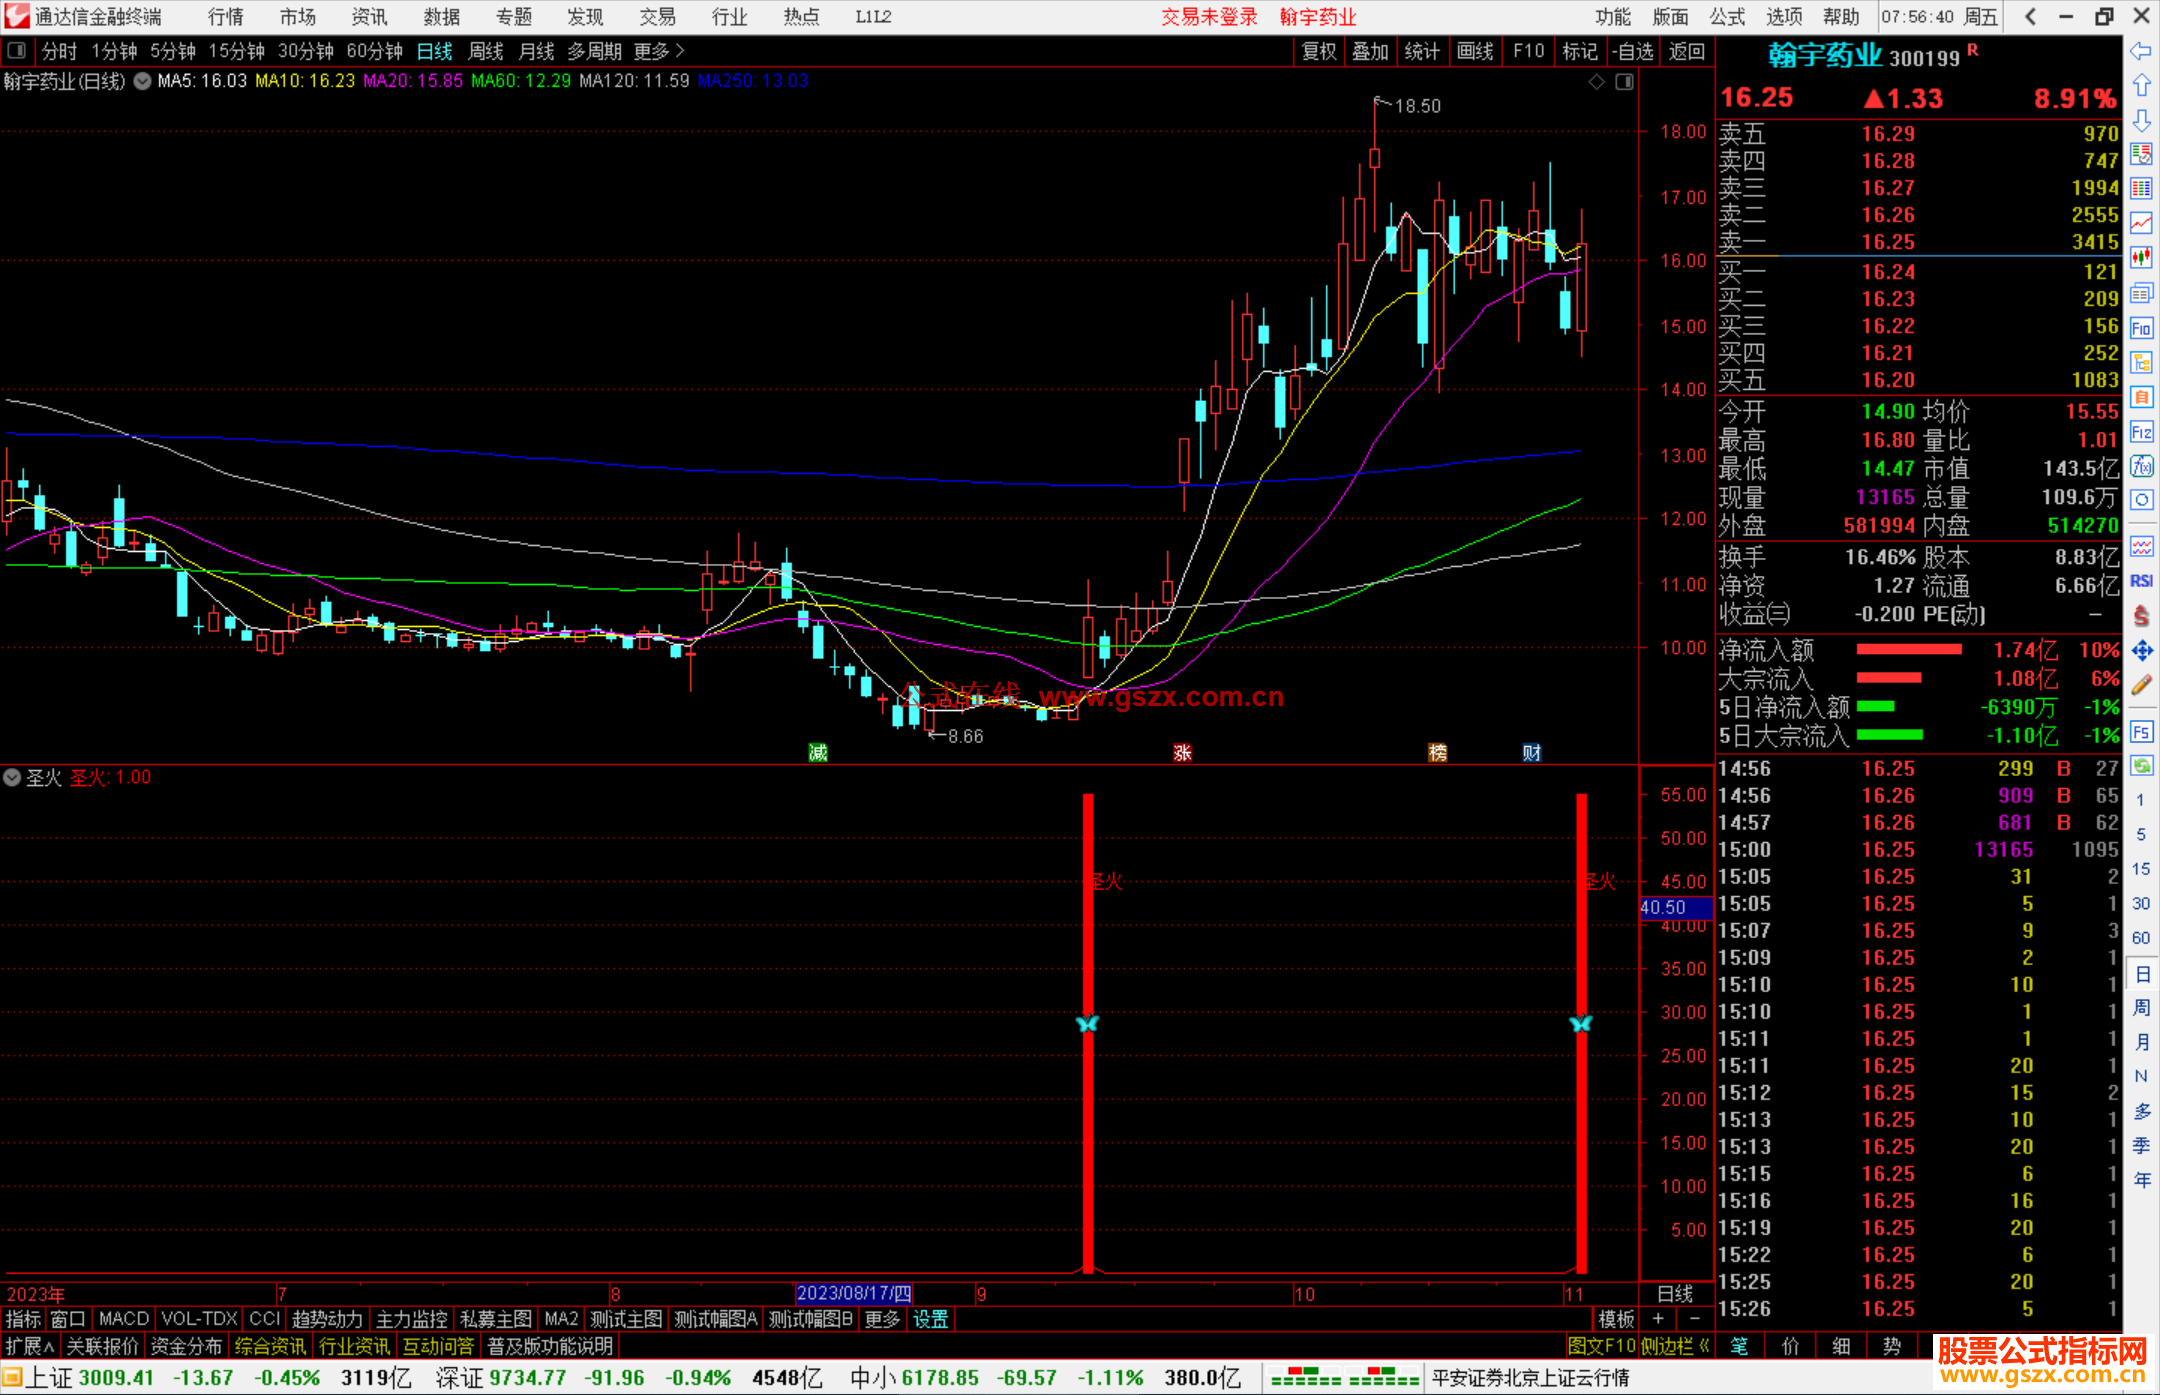Click the trend line chart sidebar icon
This screenshot has height=1395, width=2160.
(2141, 223)
